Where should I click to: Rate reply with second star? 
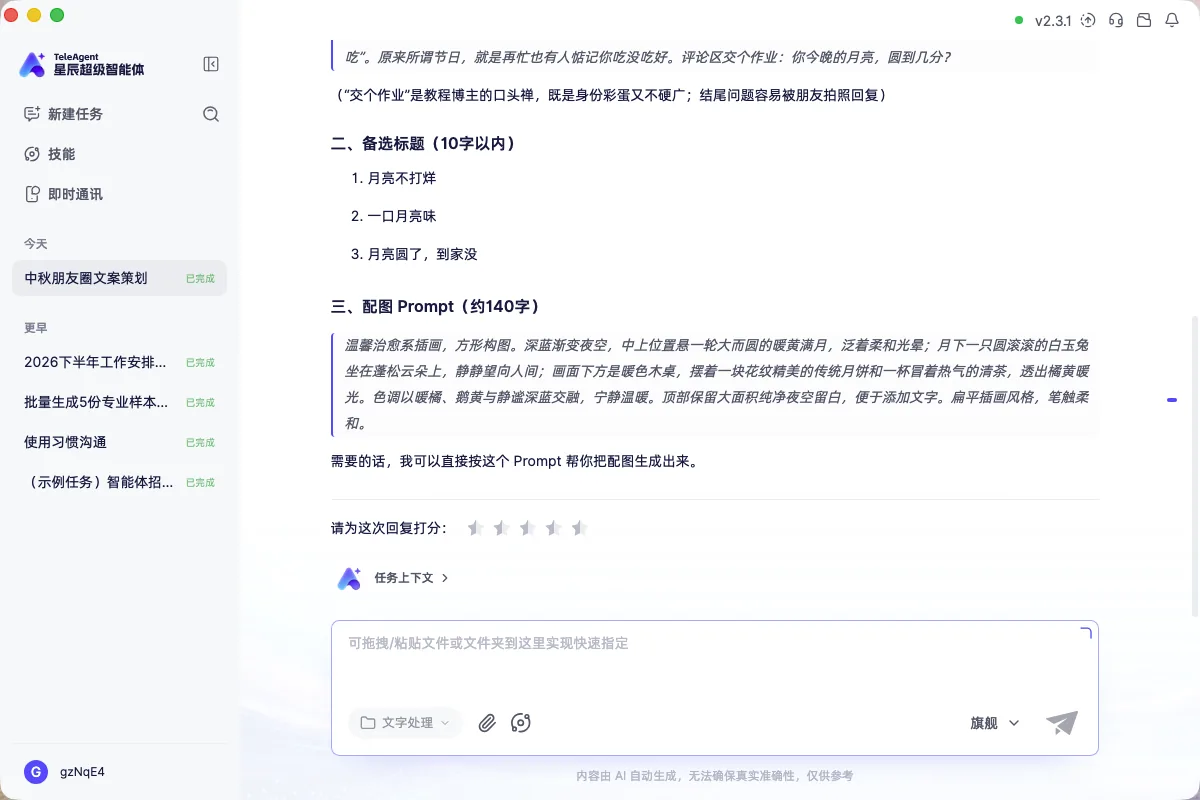coord(502,528)
